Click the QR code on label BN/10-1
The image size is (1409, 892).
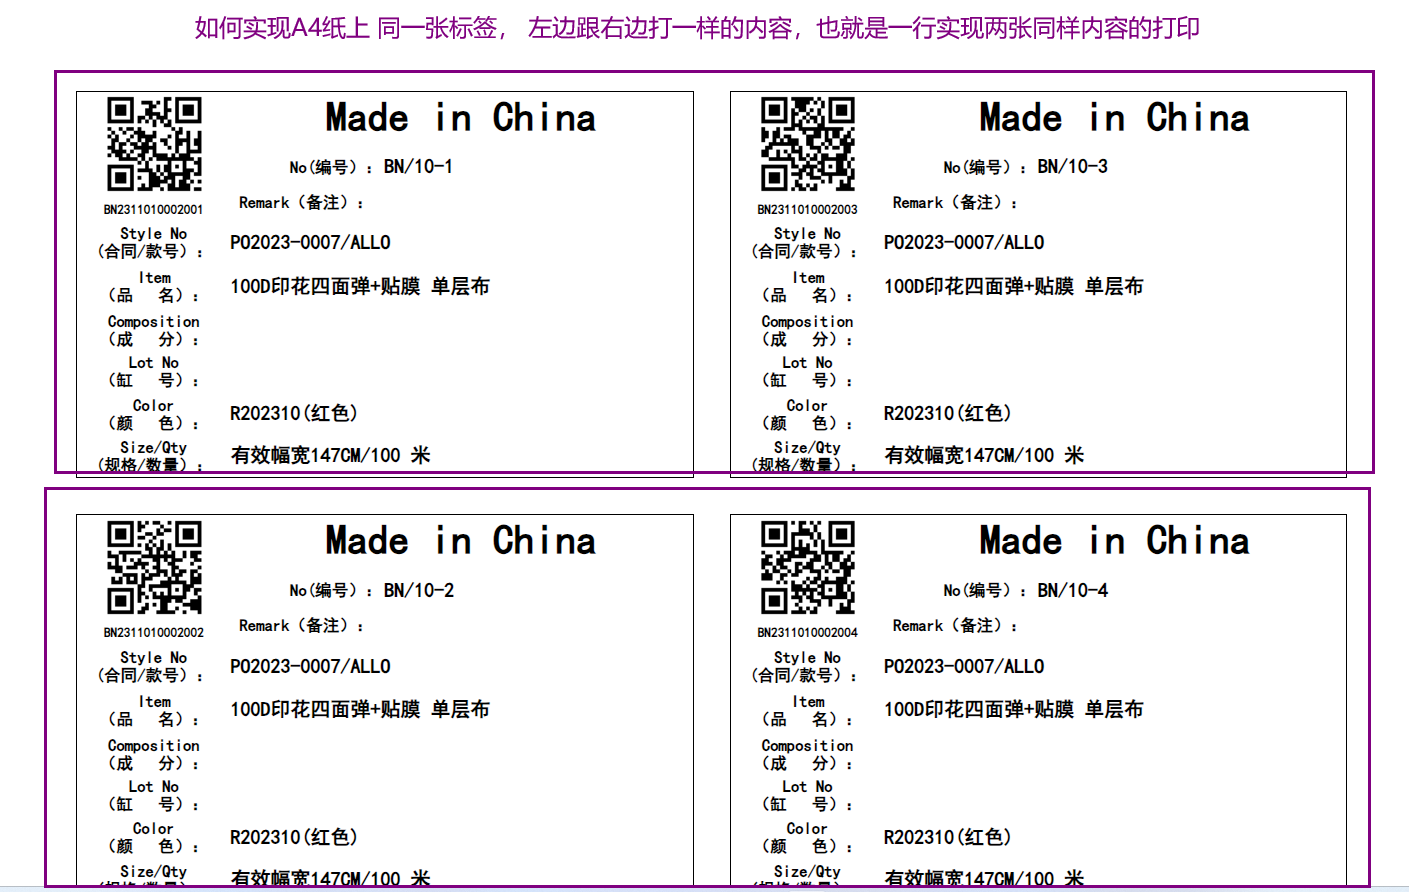(154, 144)
